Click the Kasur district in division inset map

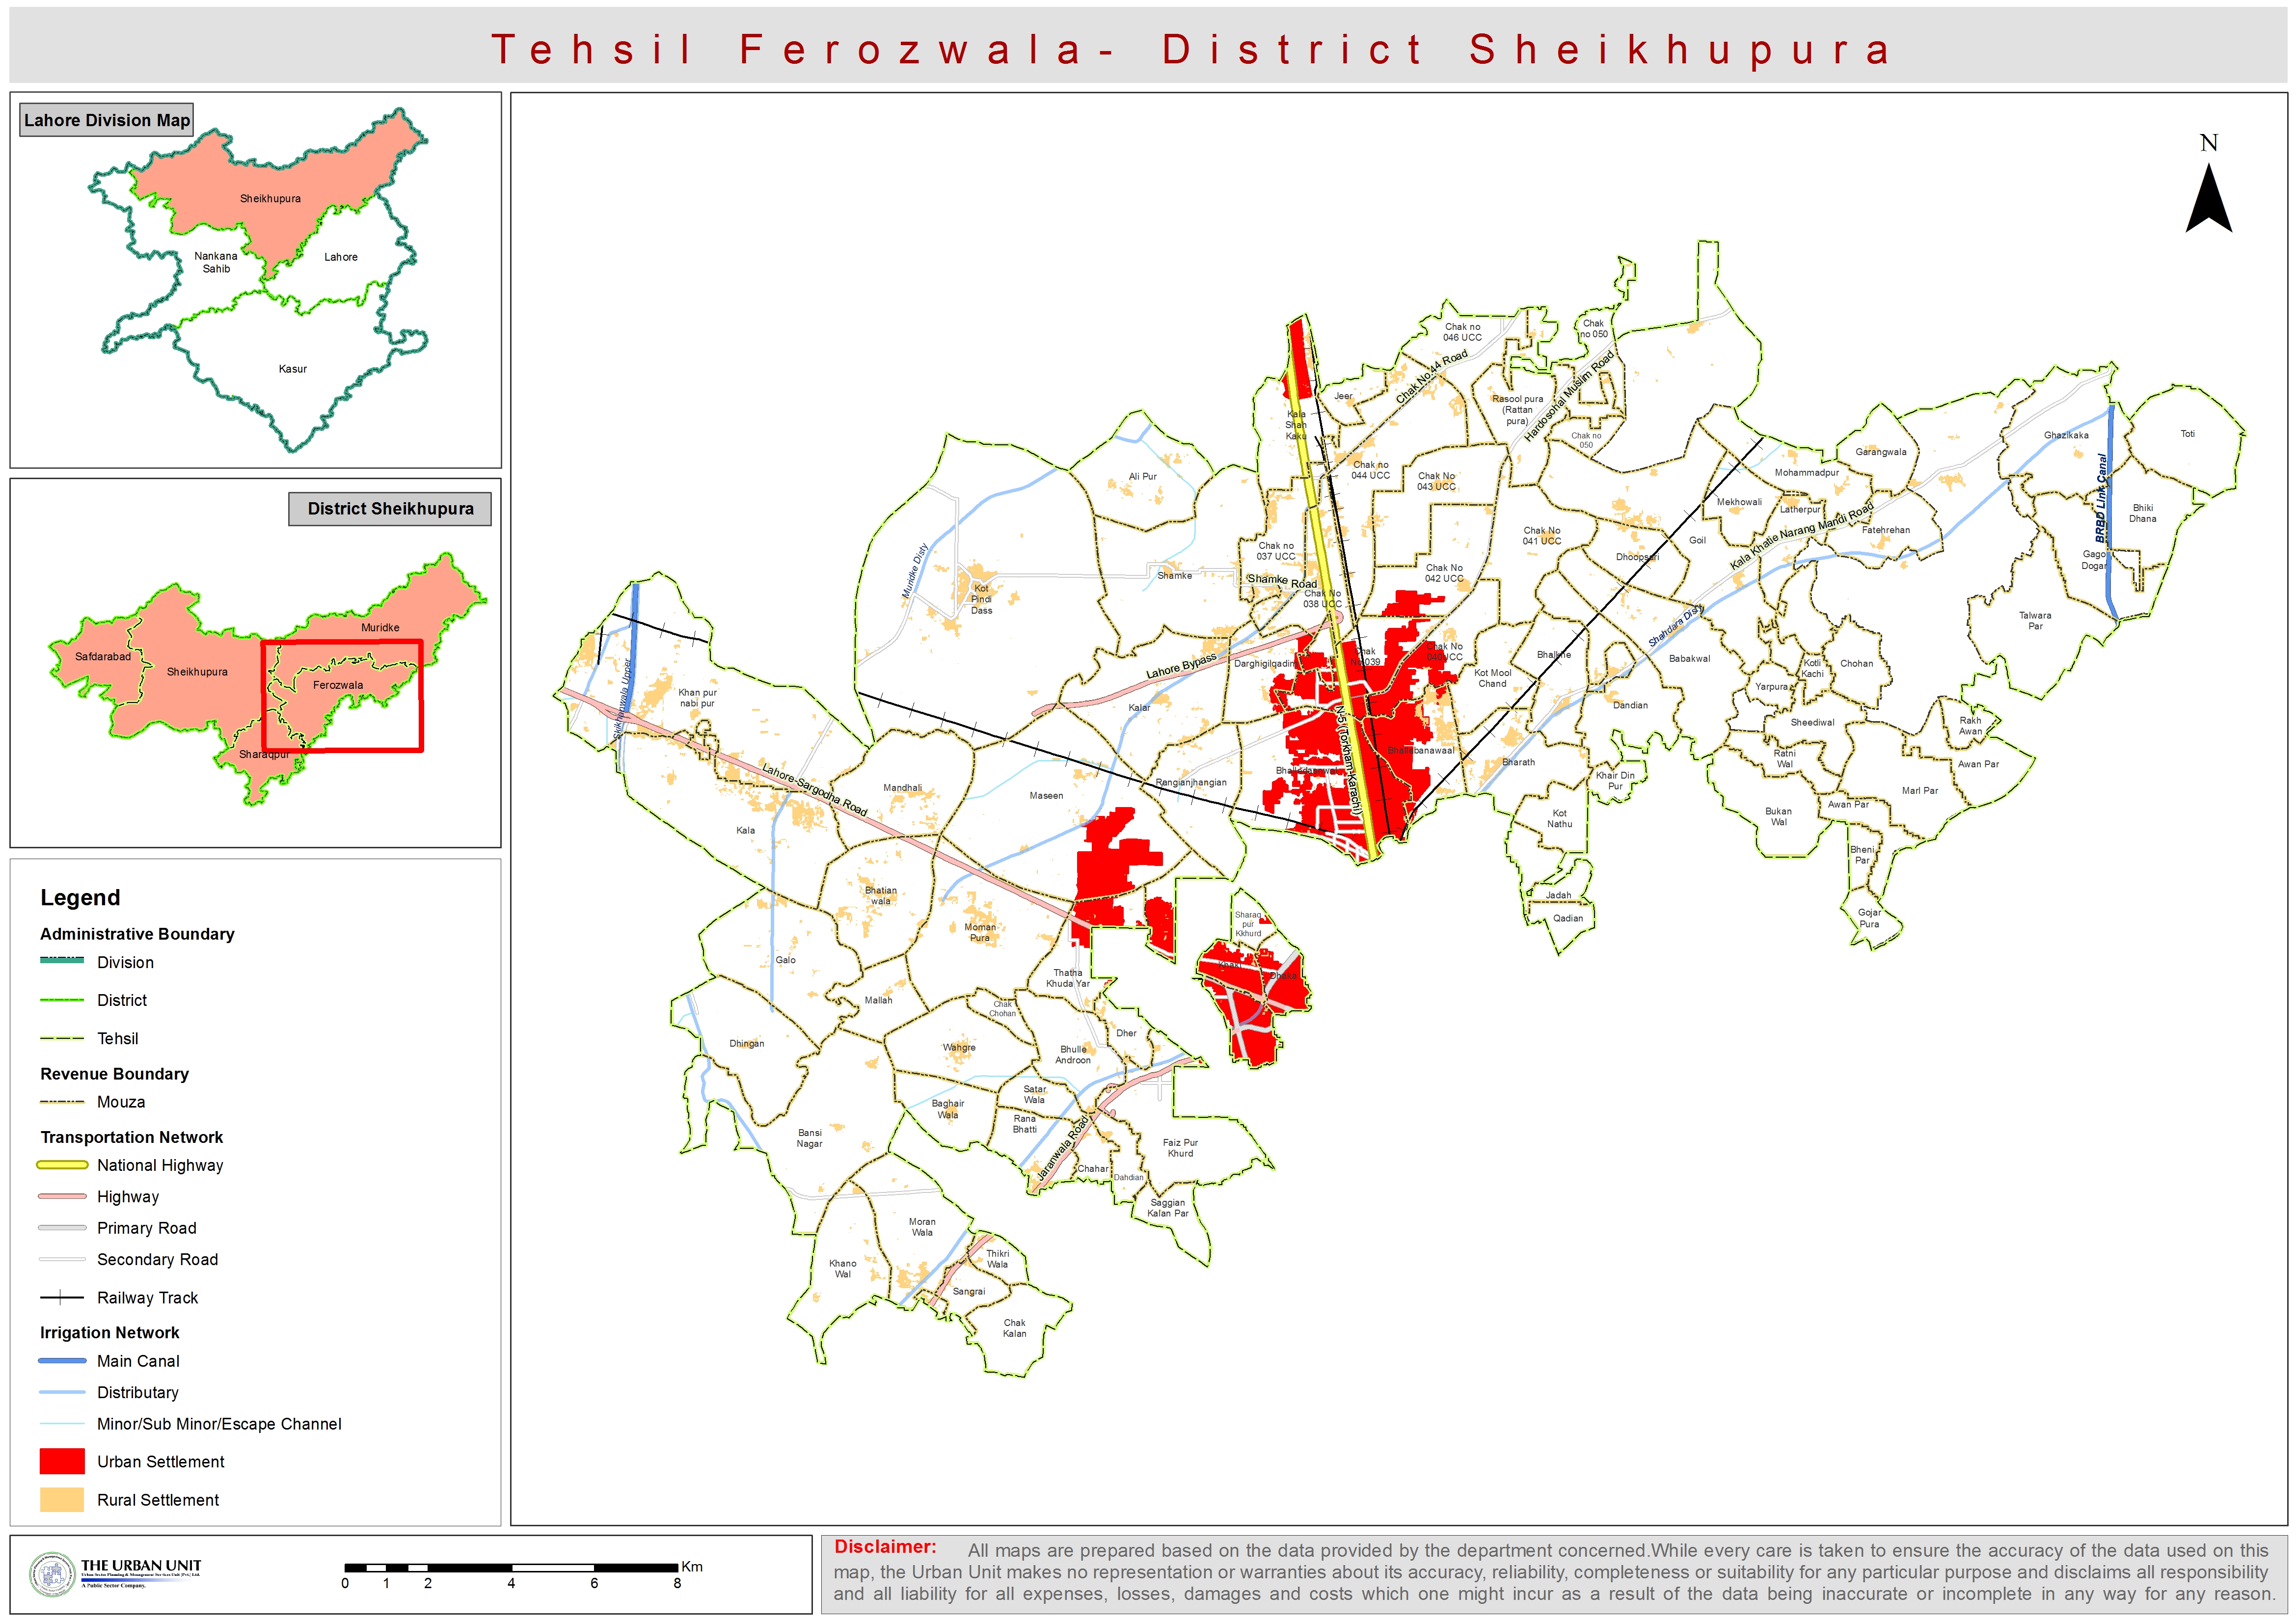click(292, 369)
